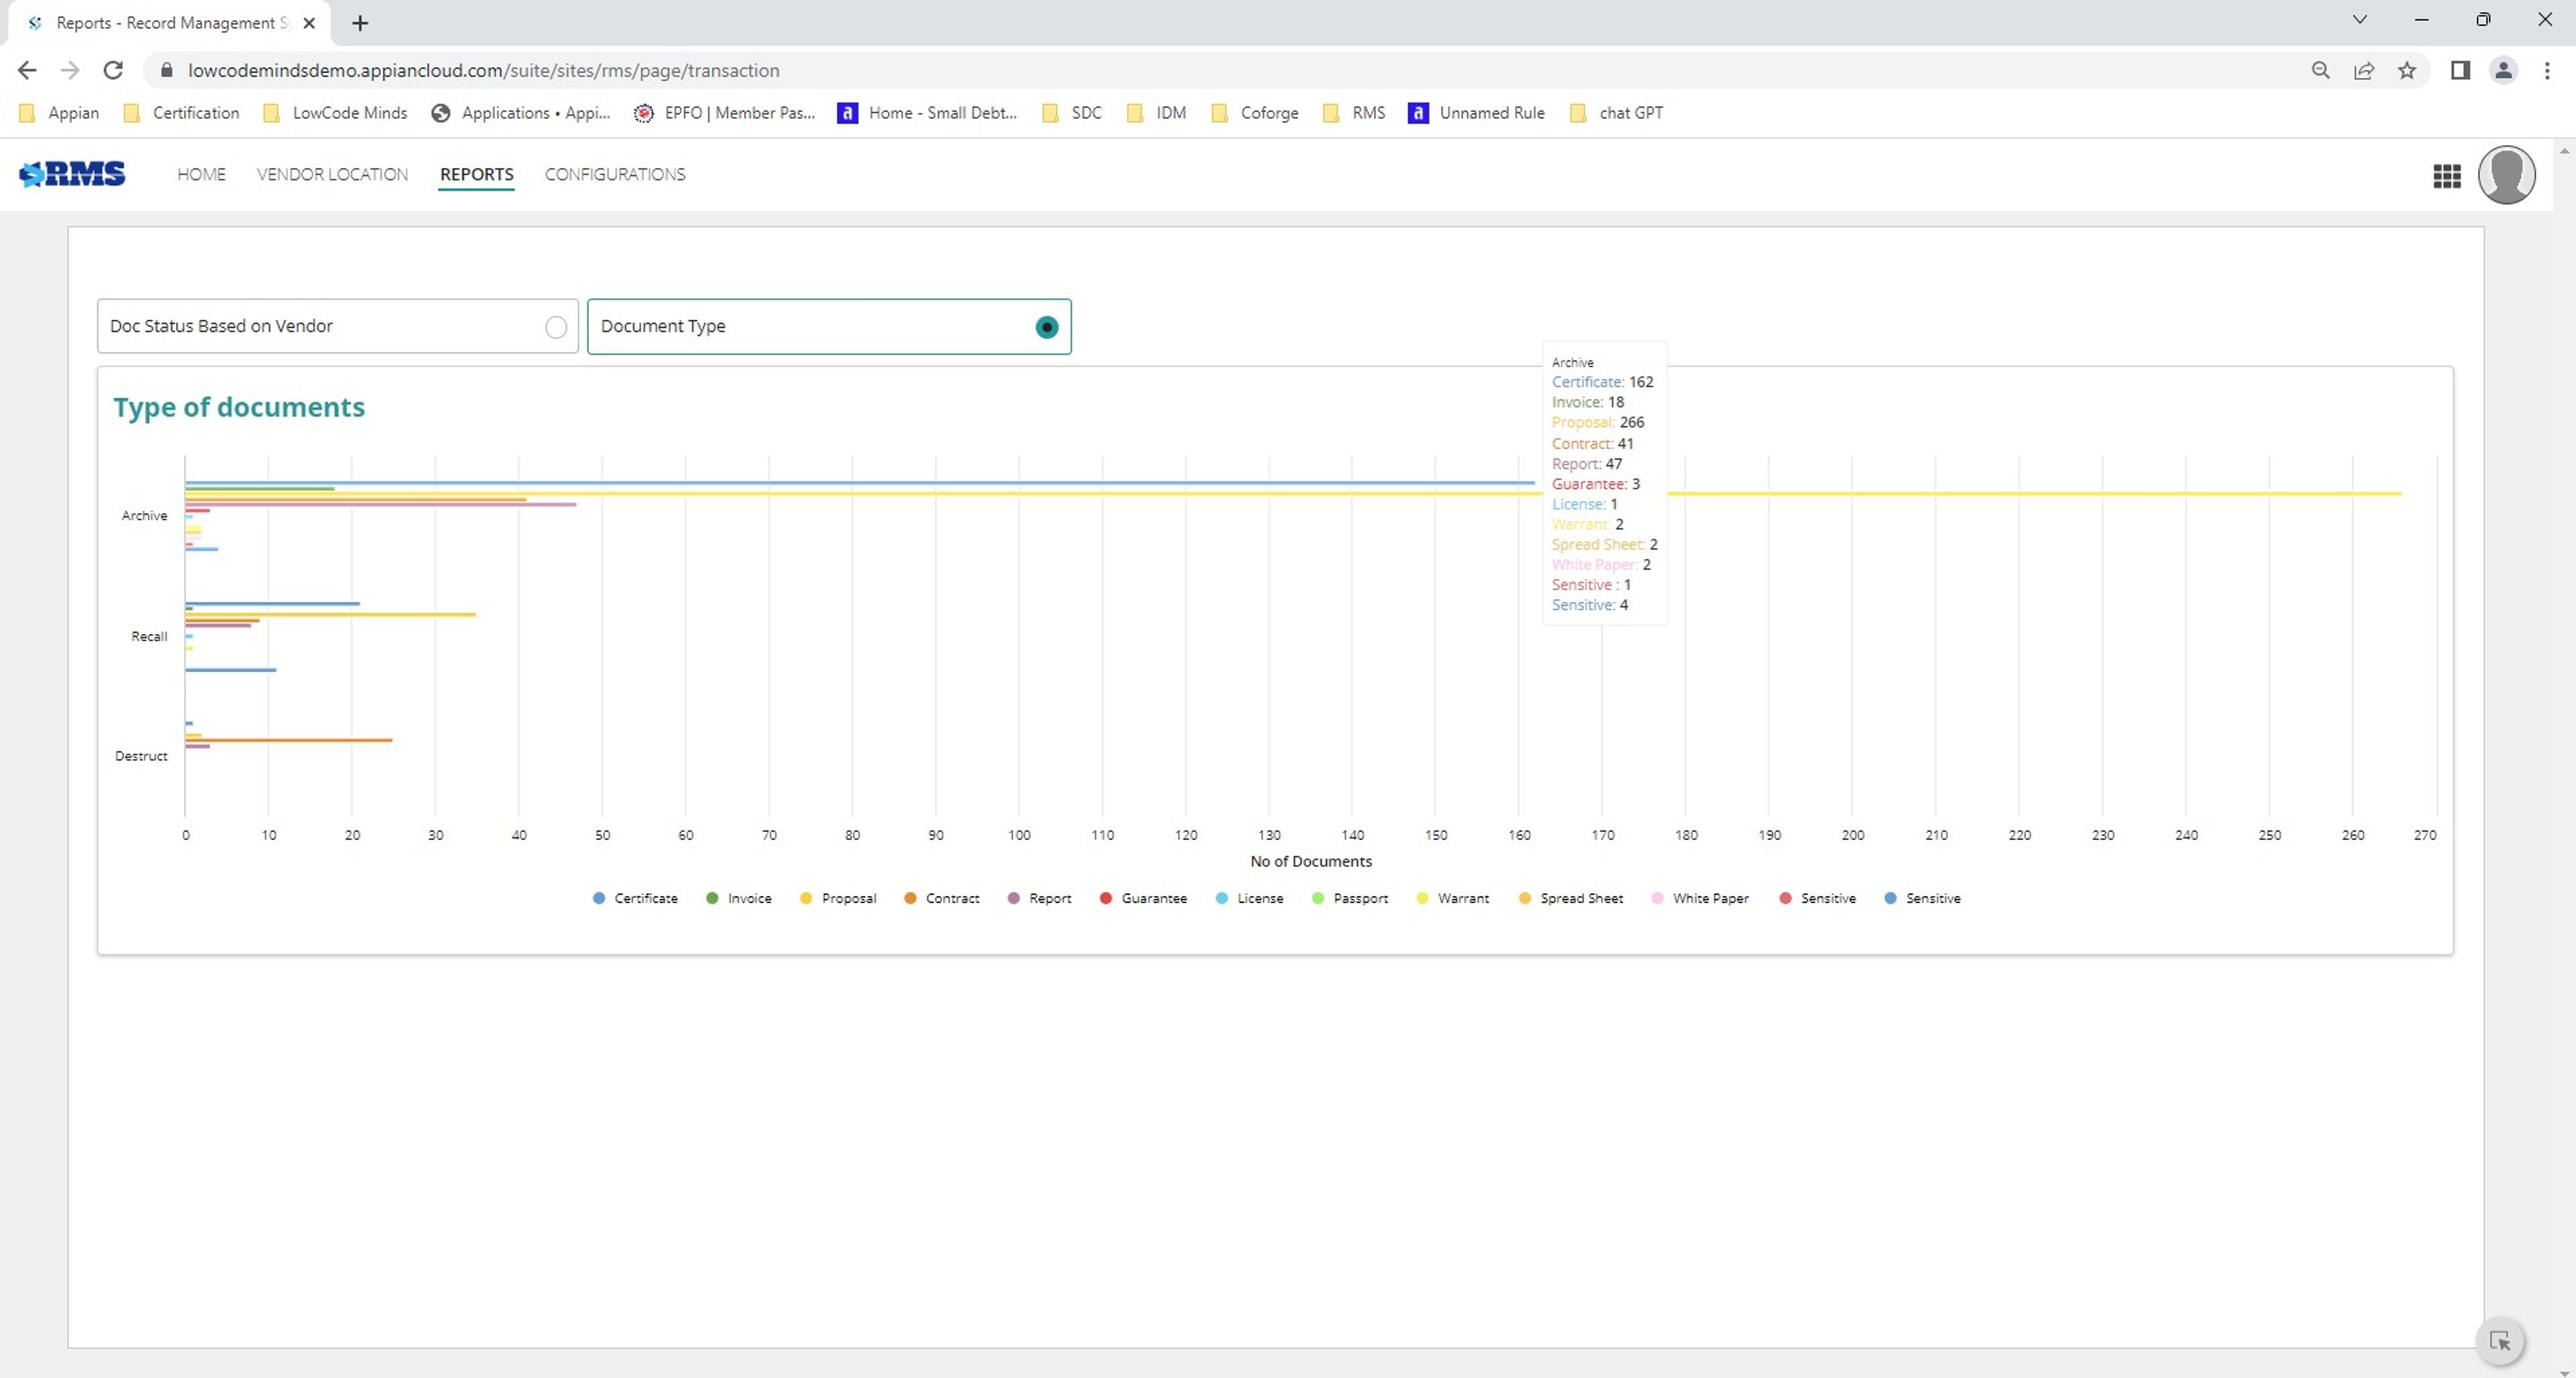Toggle Warrant series in the legend
Viewport: 2576px width, 1378px height.
(1453, 898)
